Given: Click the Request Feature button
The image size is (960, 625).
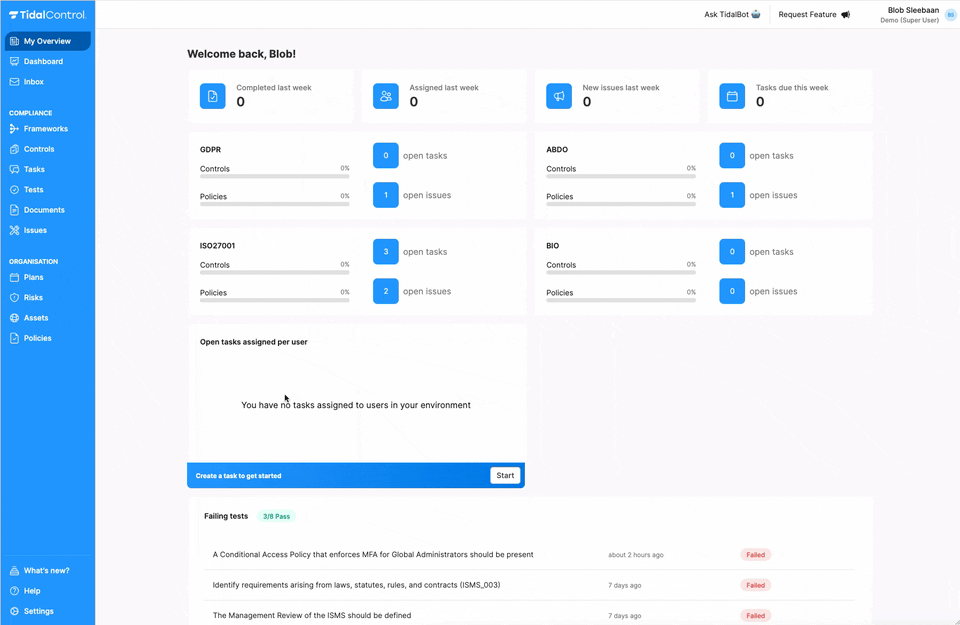Looking at the screenshot, I should point(813,14).
